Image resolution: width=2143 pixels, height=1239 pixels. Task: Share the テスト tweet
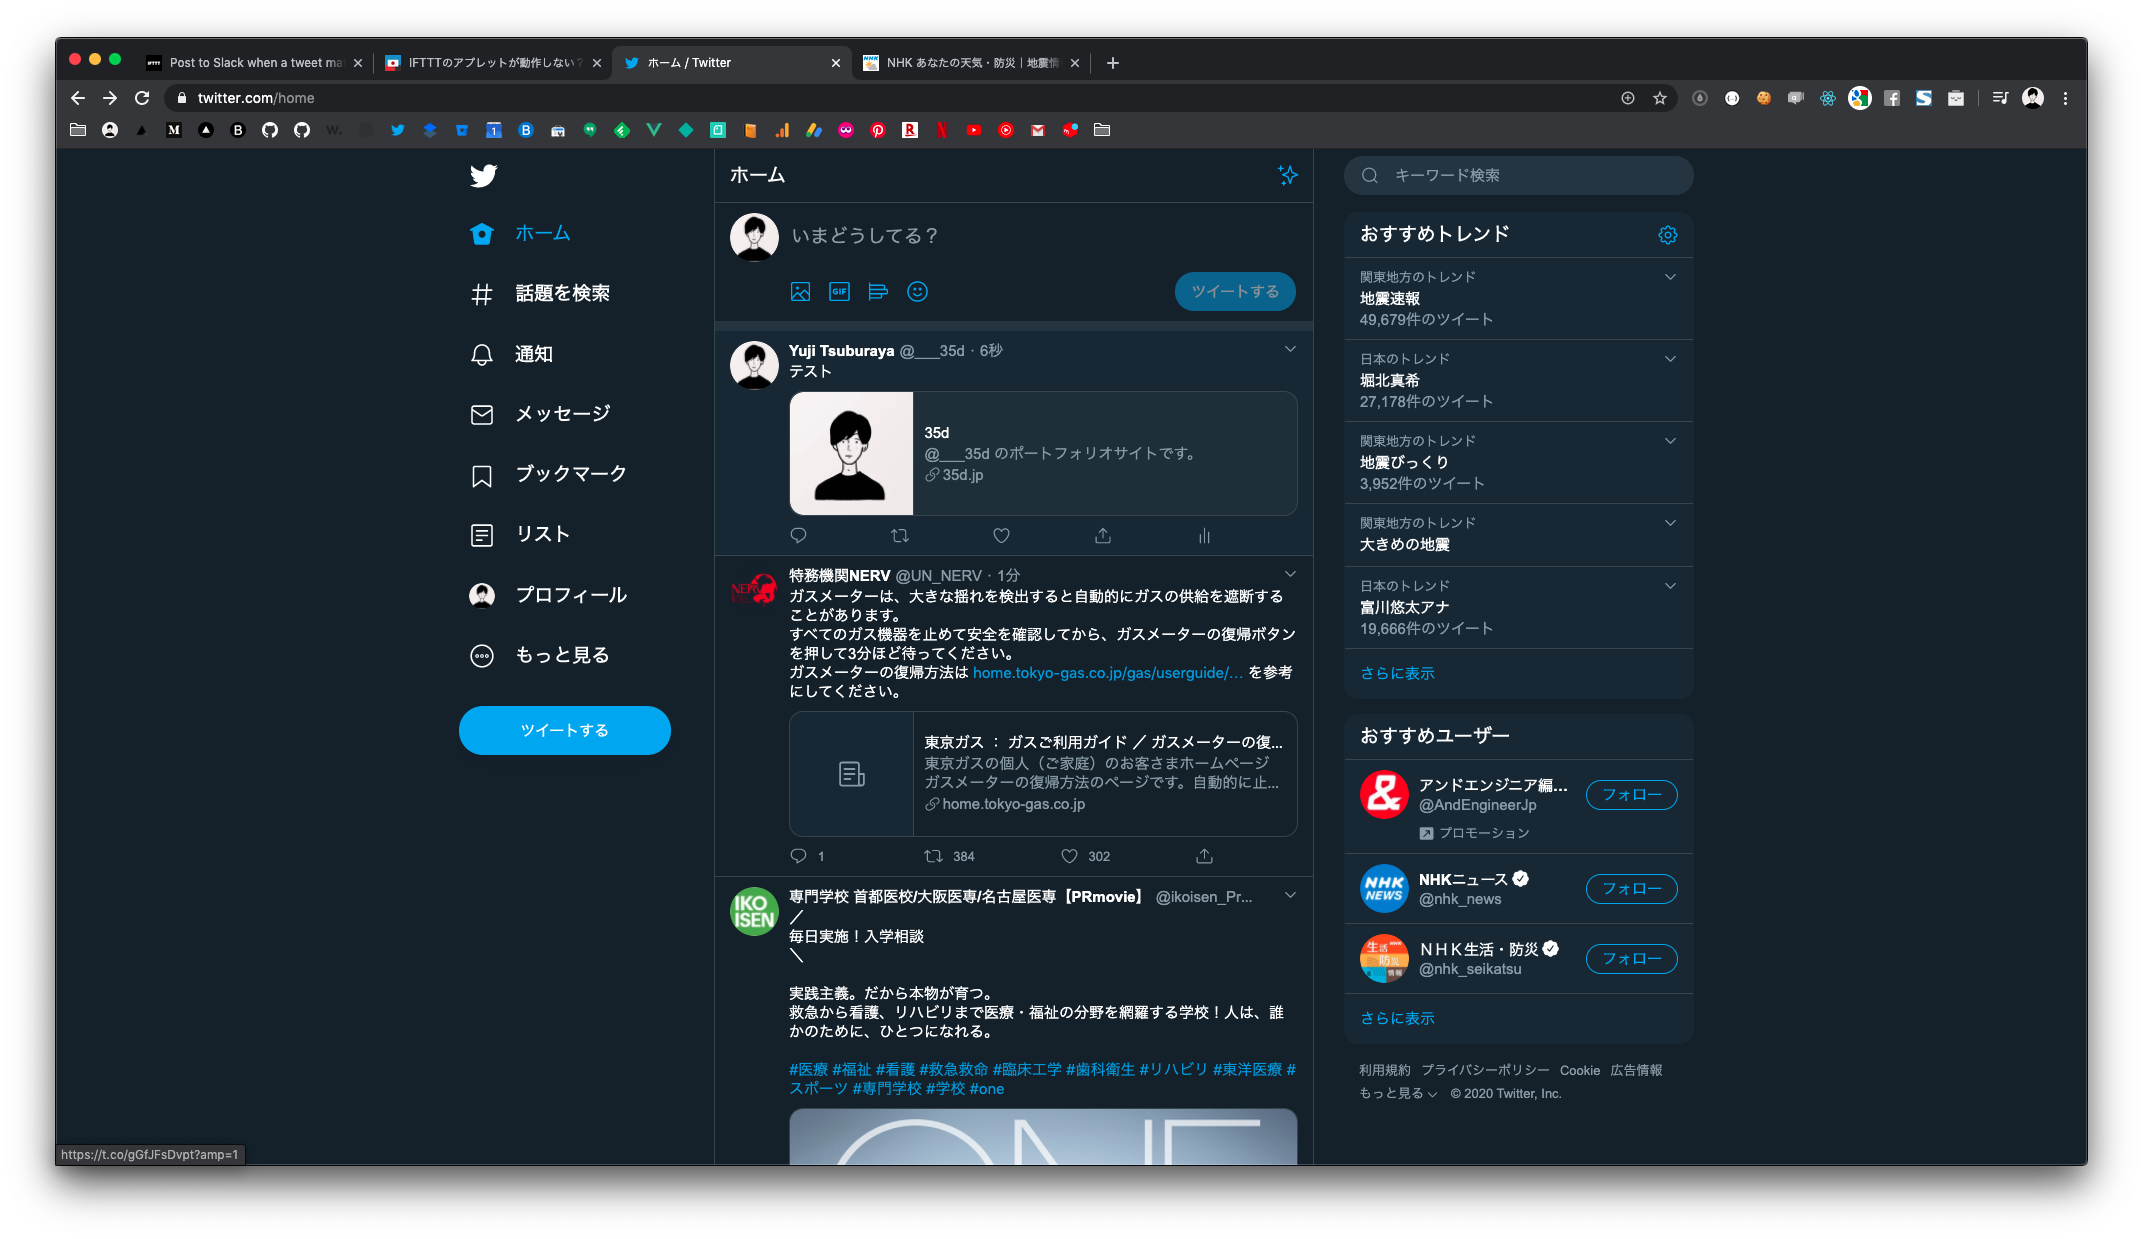click(1103, 536)
